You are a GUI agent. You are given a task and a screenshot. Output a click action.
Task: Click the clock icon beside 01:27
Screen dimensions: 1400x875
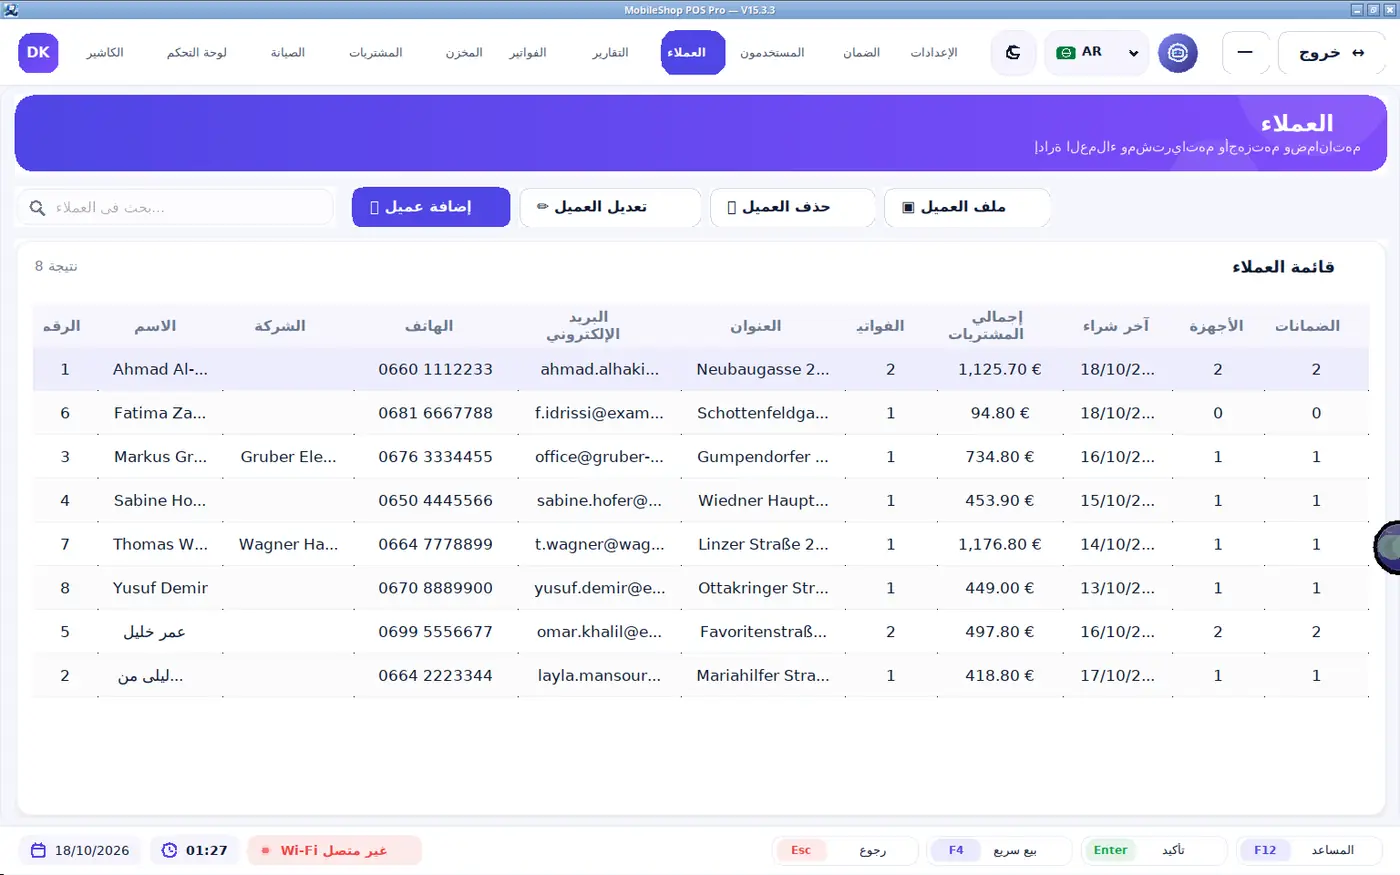[x=169, y=851]
